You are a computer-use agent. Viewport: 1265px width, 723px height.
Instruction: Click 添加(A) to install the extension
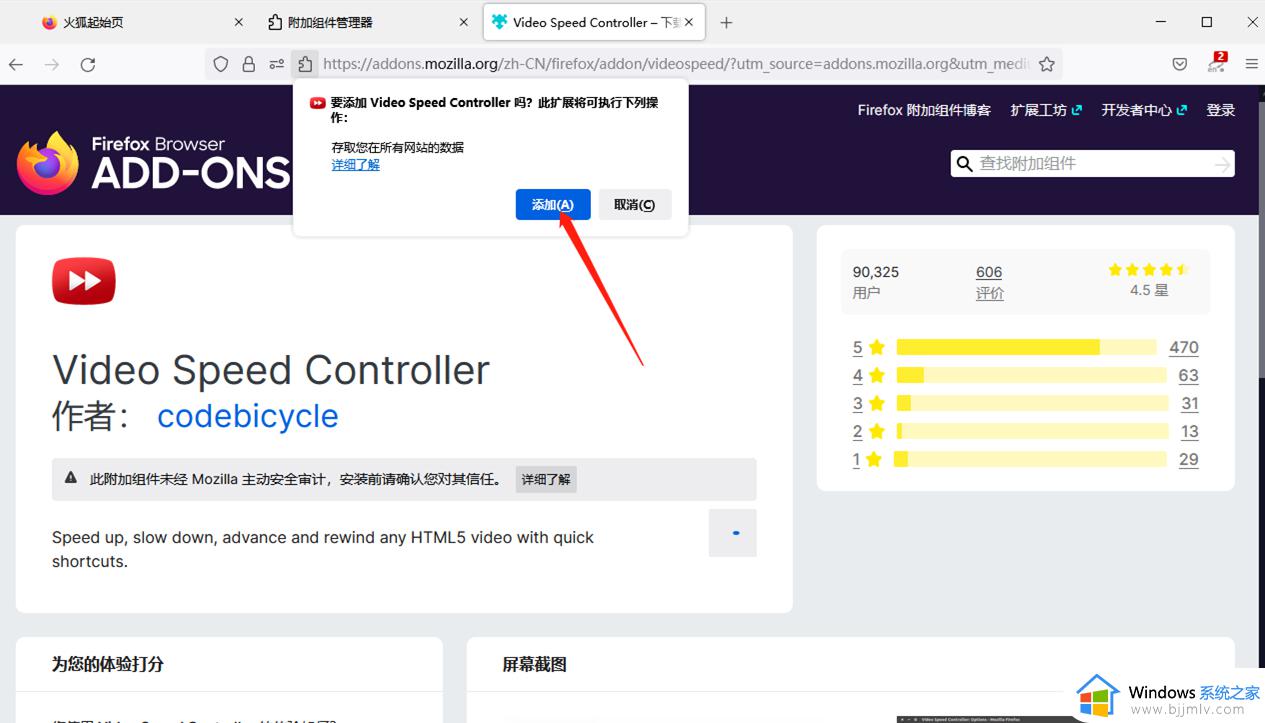tap(553, 204)
